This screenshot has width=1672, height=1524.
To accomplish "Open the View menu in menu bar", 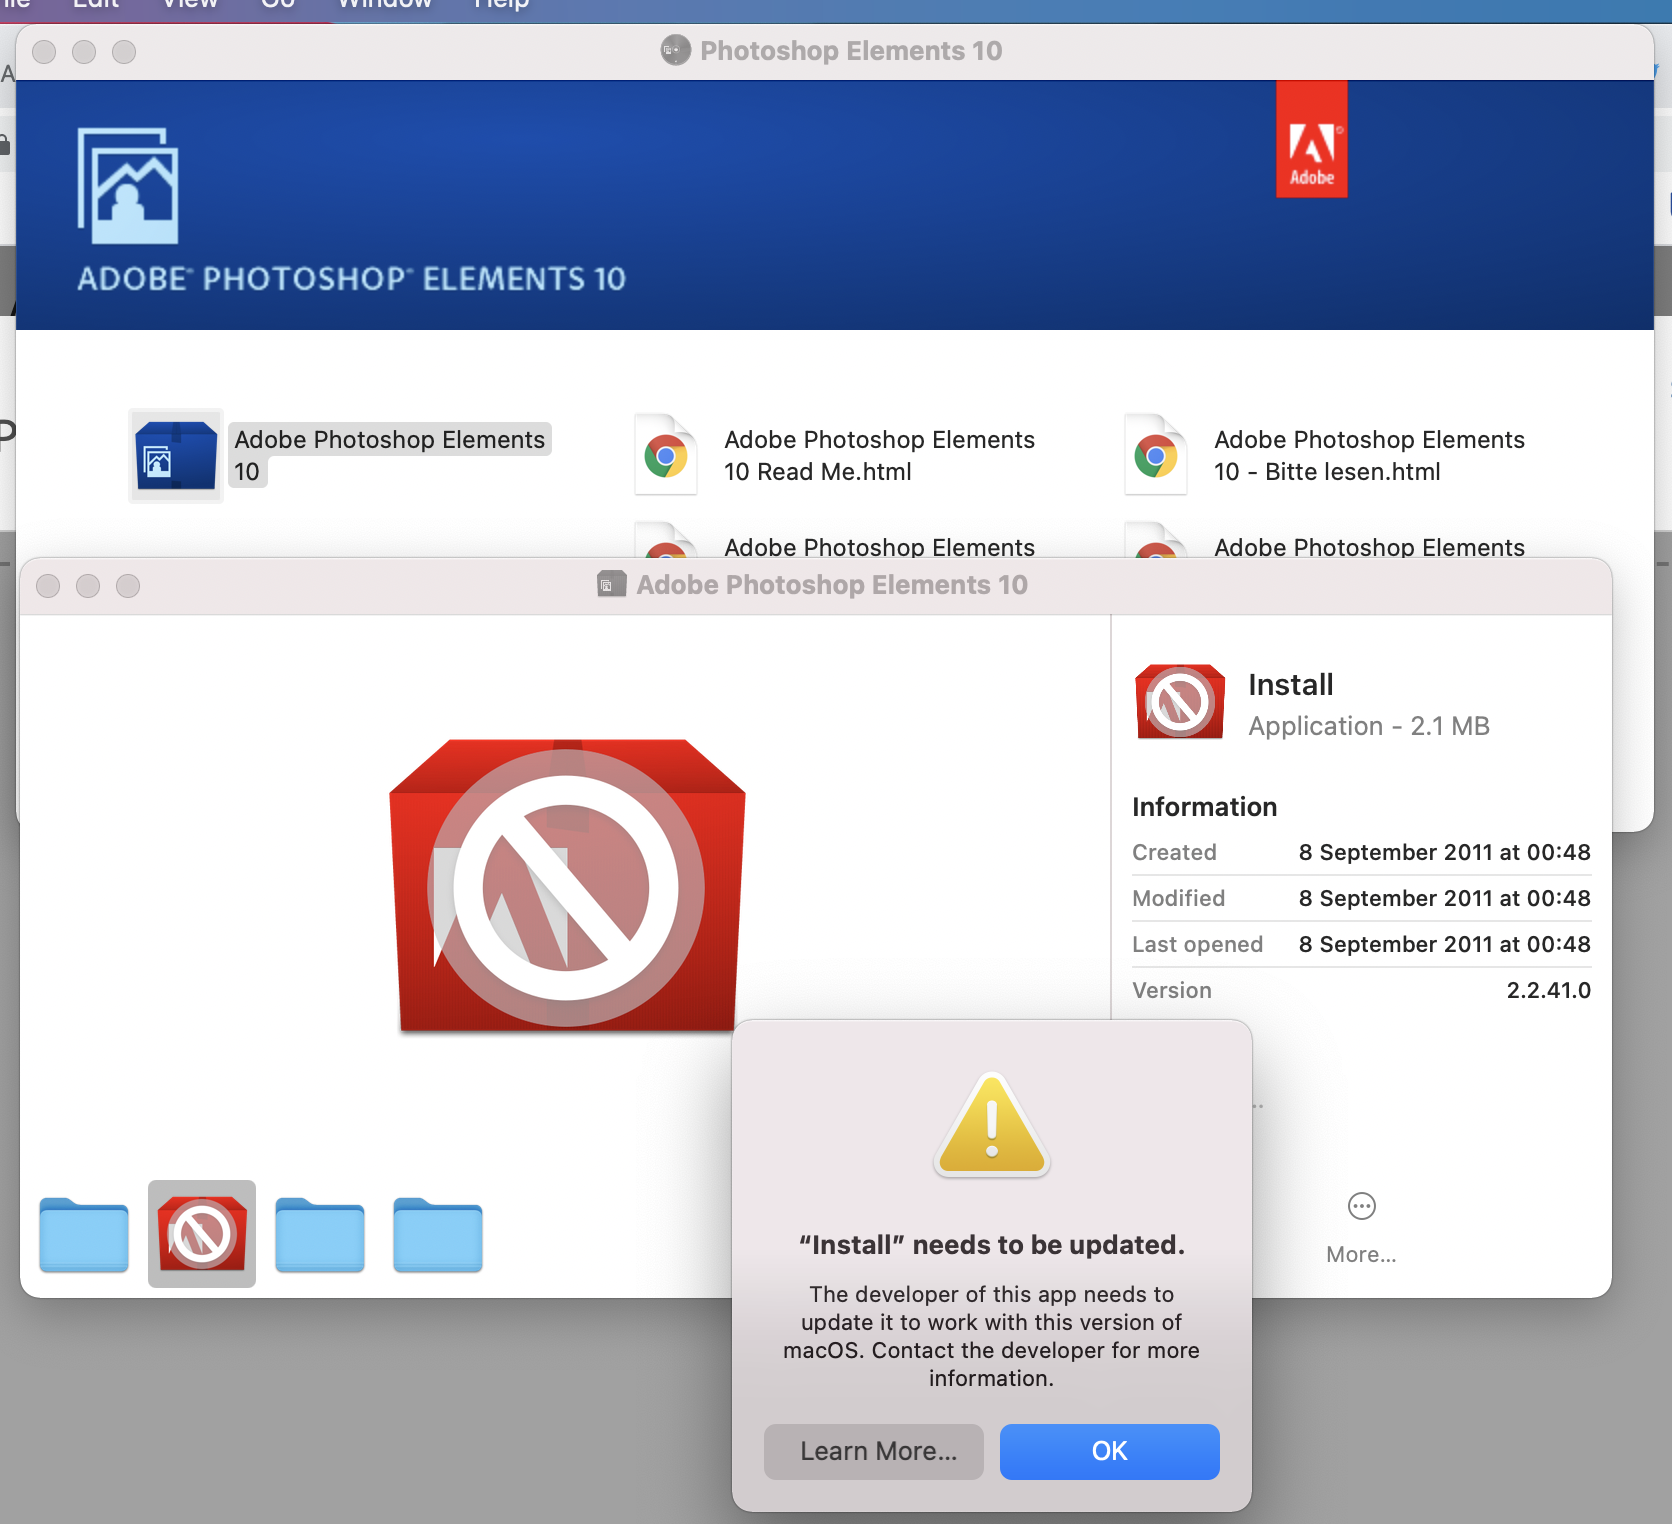I will (190, 4).
